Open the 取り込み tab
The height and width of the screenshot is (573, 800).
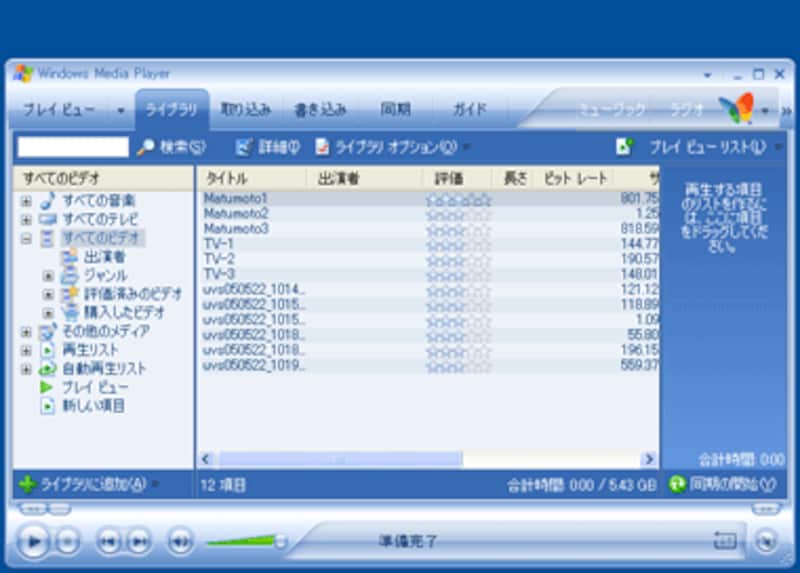[x=245, y=110]
